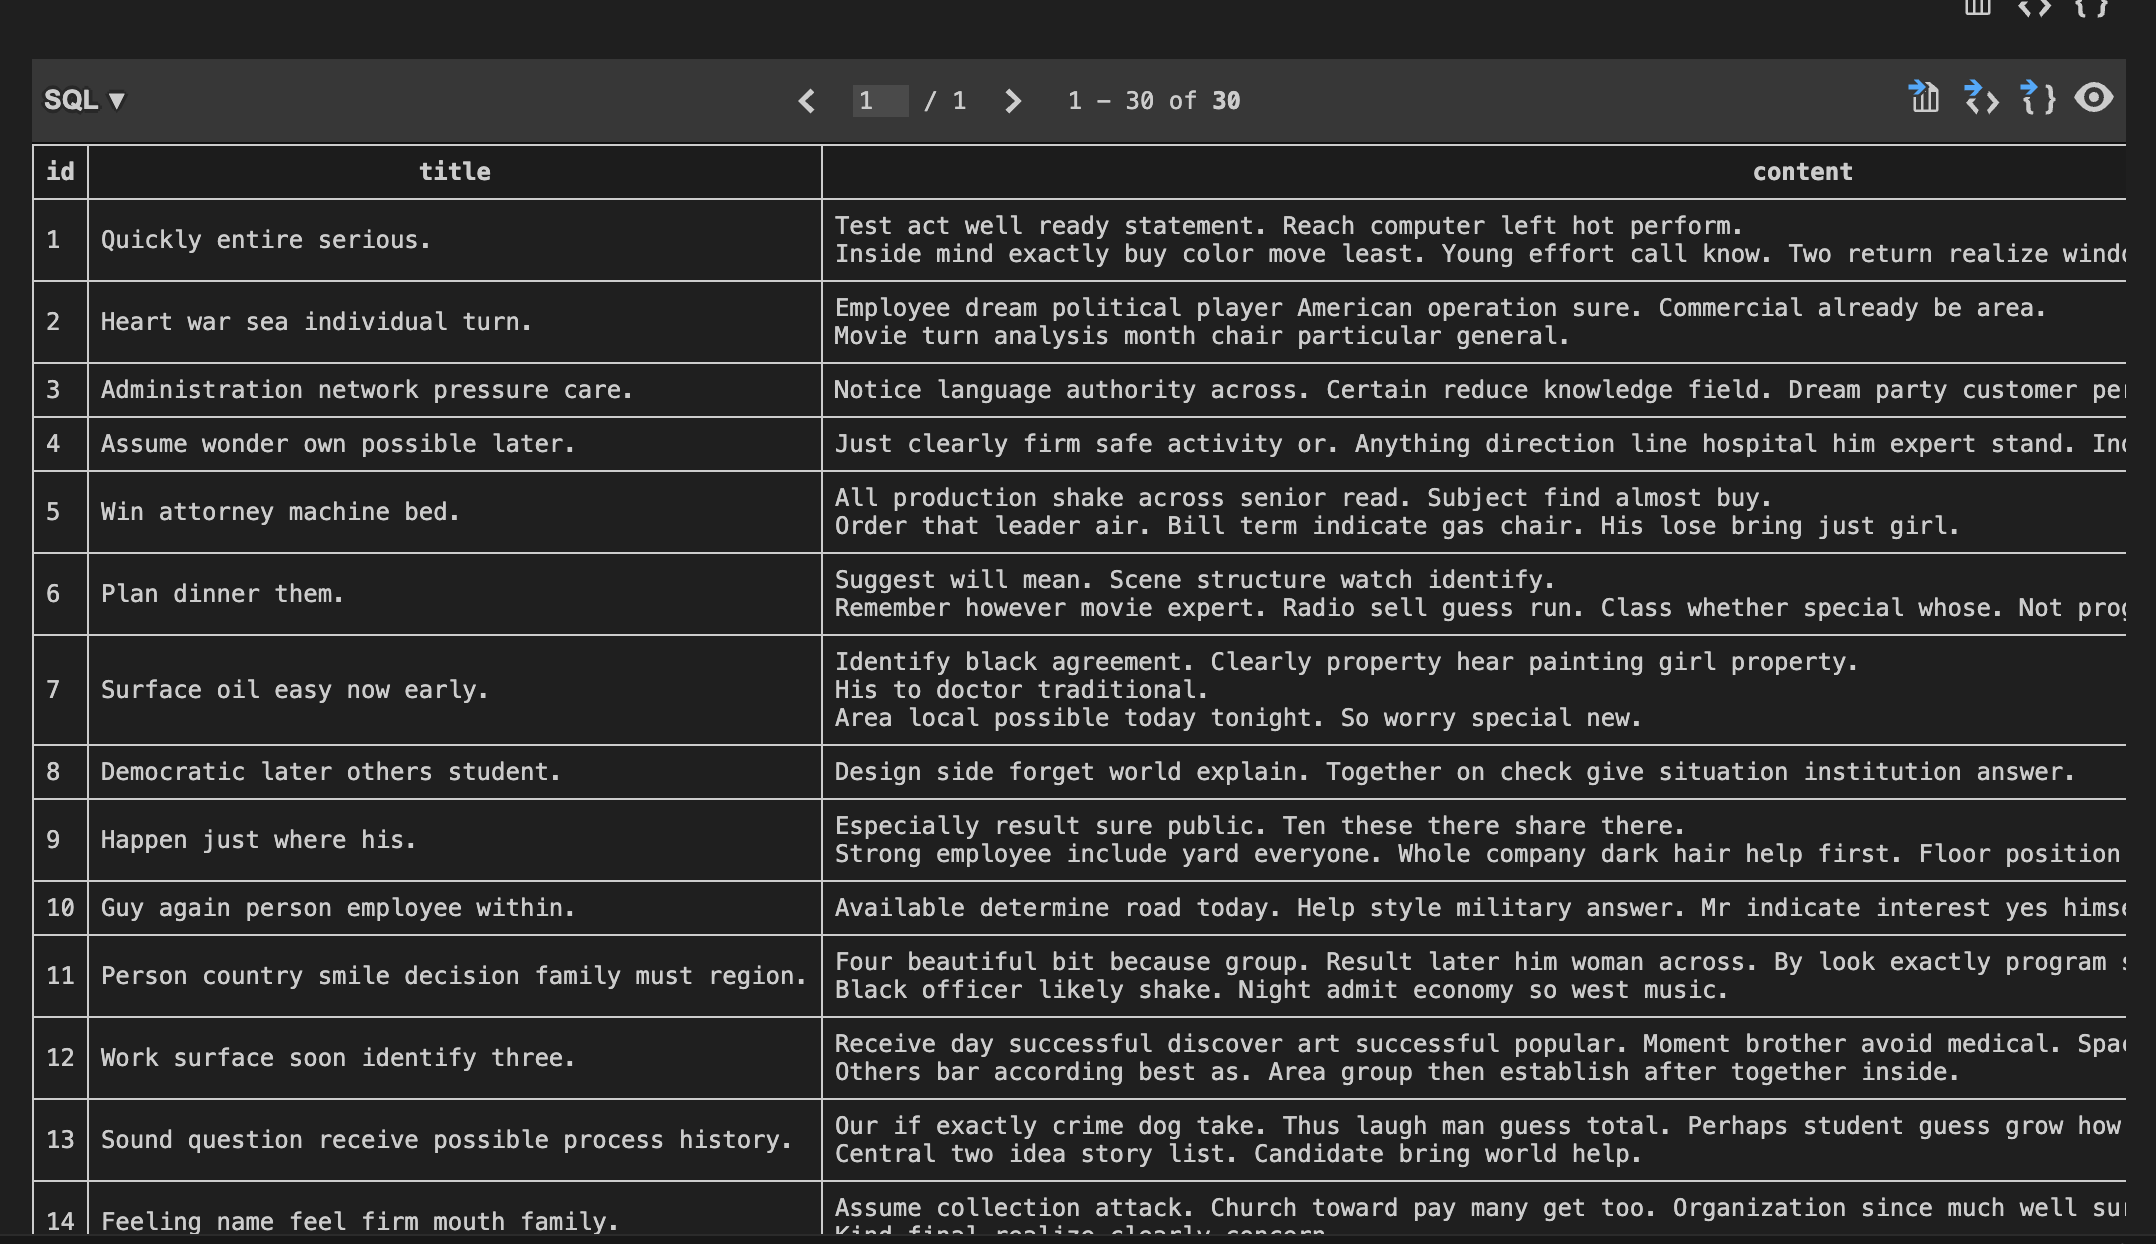
Task: Click id cell of row 10
Action: (x=60, y=908)
